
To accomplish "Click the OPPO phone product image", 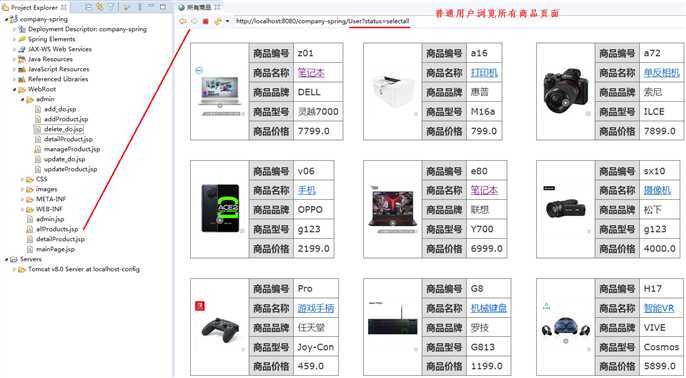I will tap(220, 208).
